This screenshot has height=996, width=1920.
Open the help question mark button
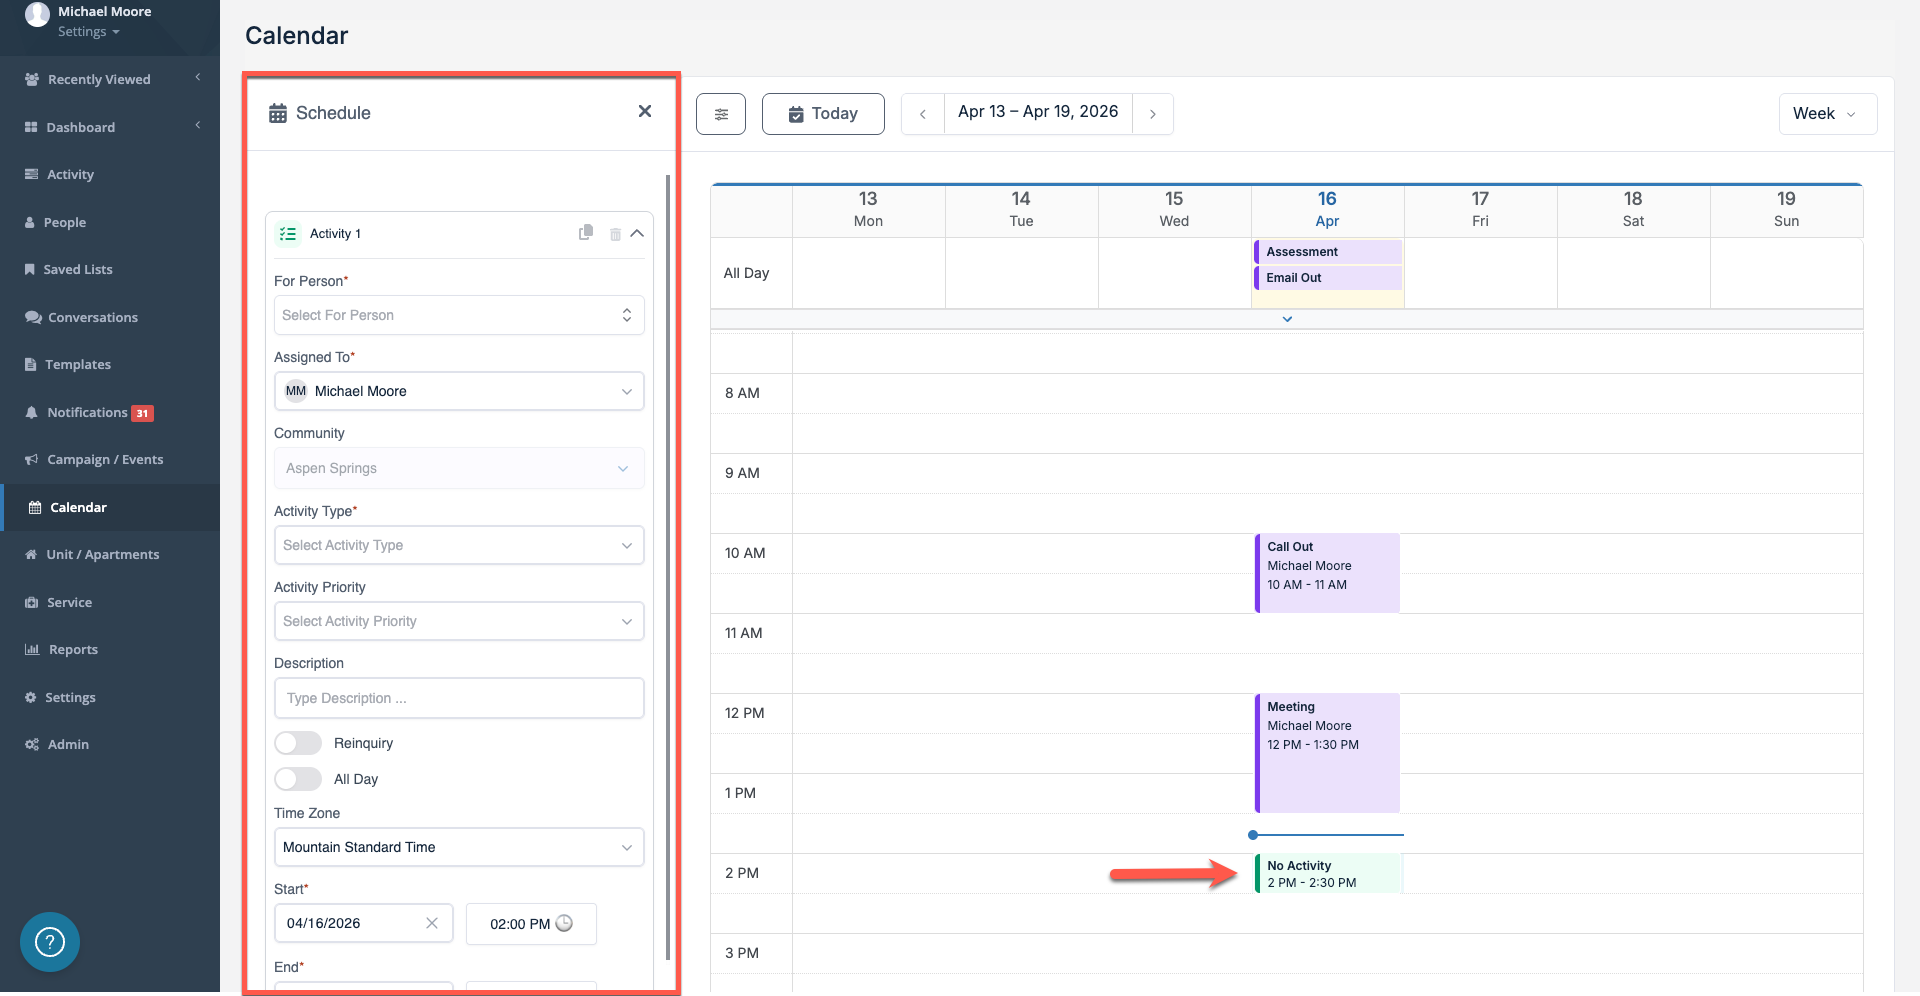(50, 942)
